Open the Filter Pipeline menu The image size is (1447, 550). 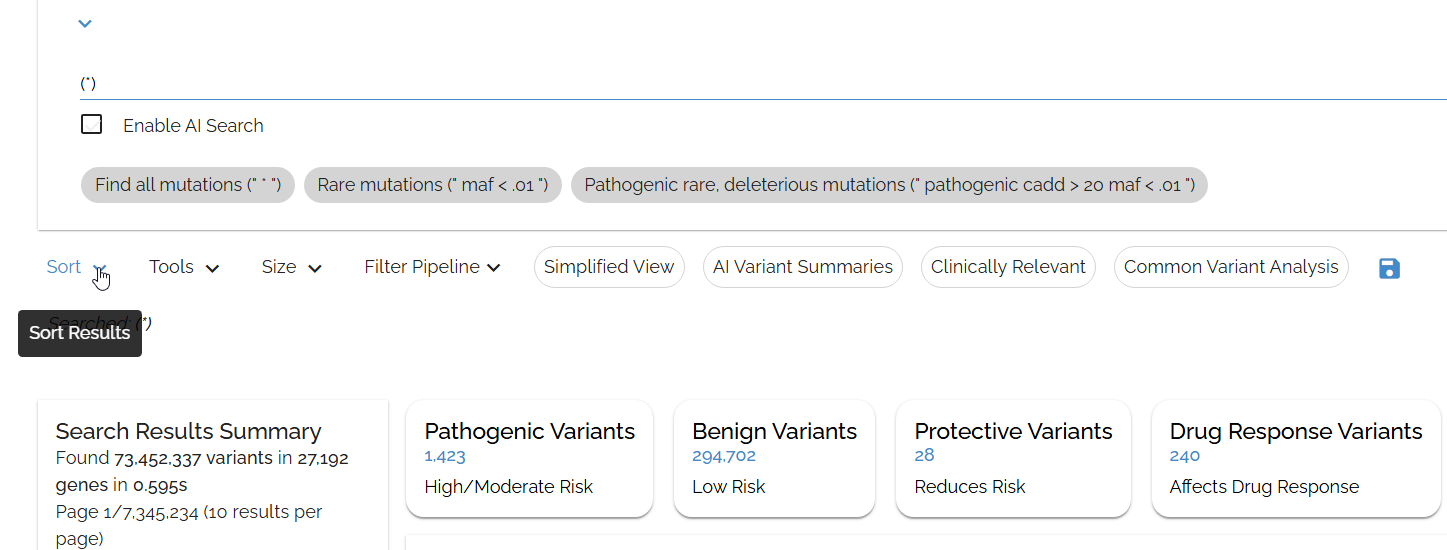(431, 267)
